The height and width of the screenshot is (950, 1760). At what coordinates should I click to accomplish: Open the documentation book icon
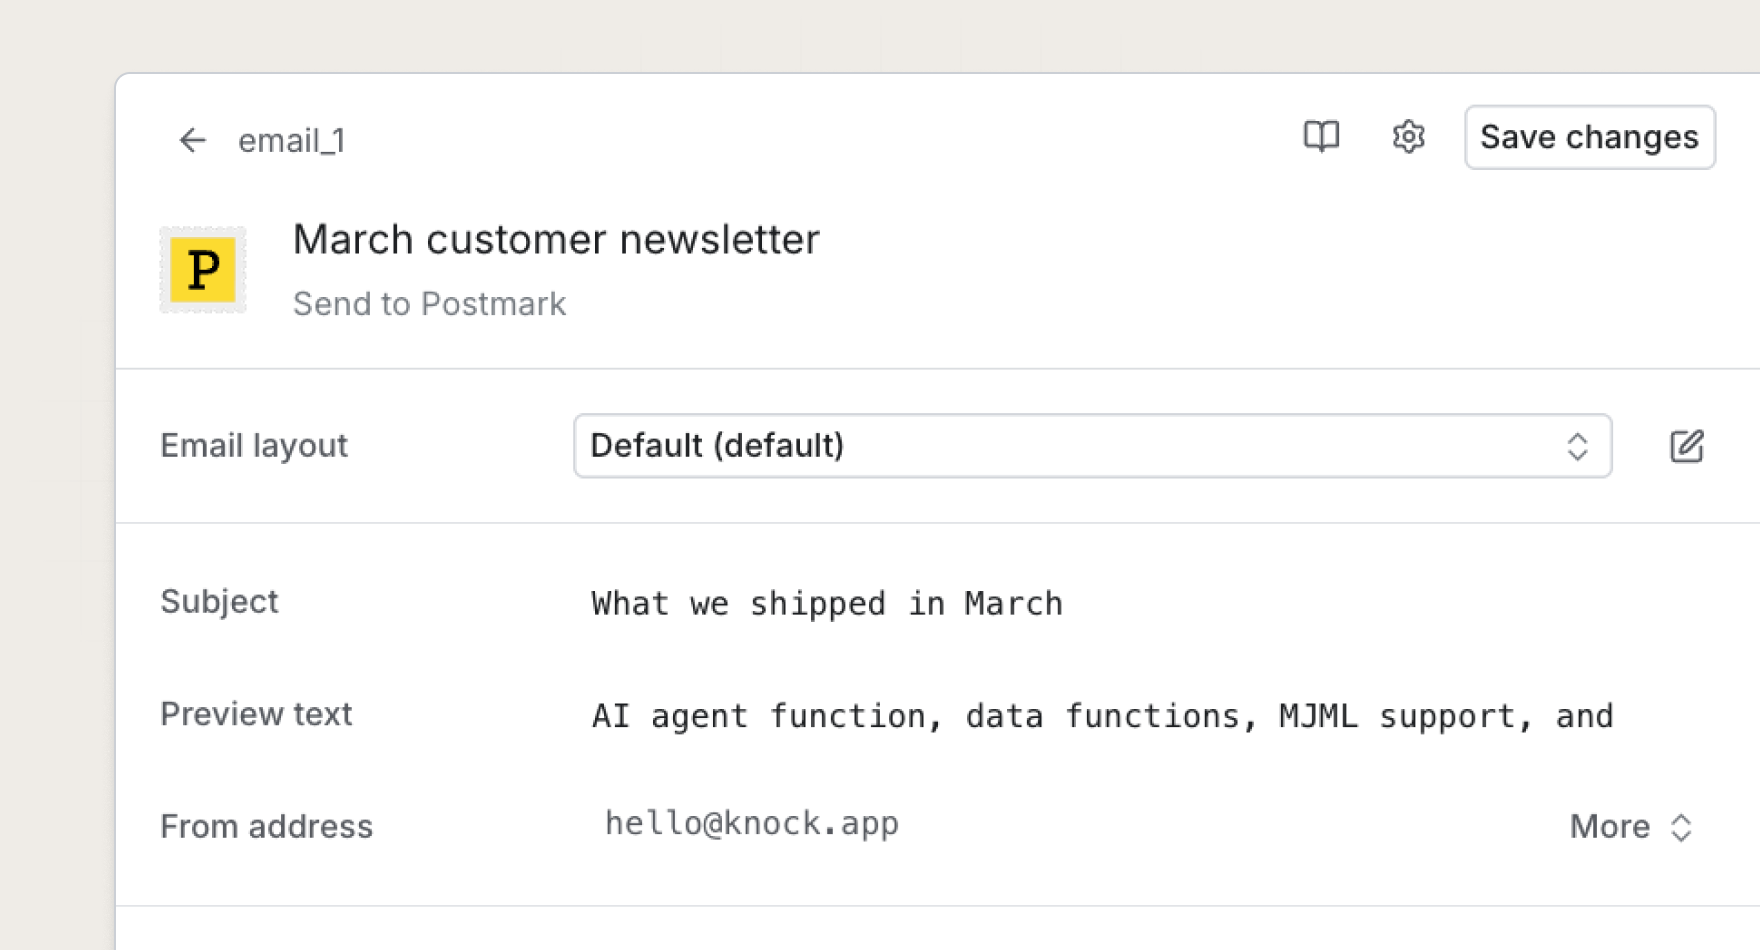click(1321, 136)
